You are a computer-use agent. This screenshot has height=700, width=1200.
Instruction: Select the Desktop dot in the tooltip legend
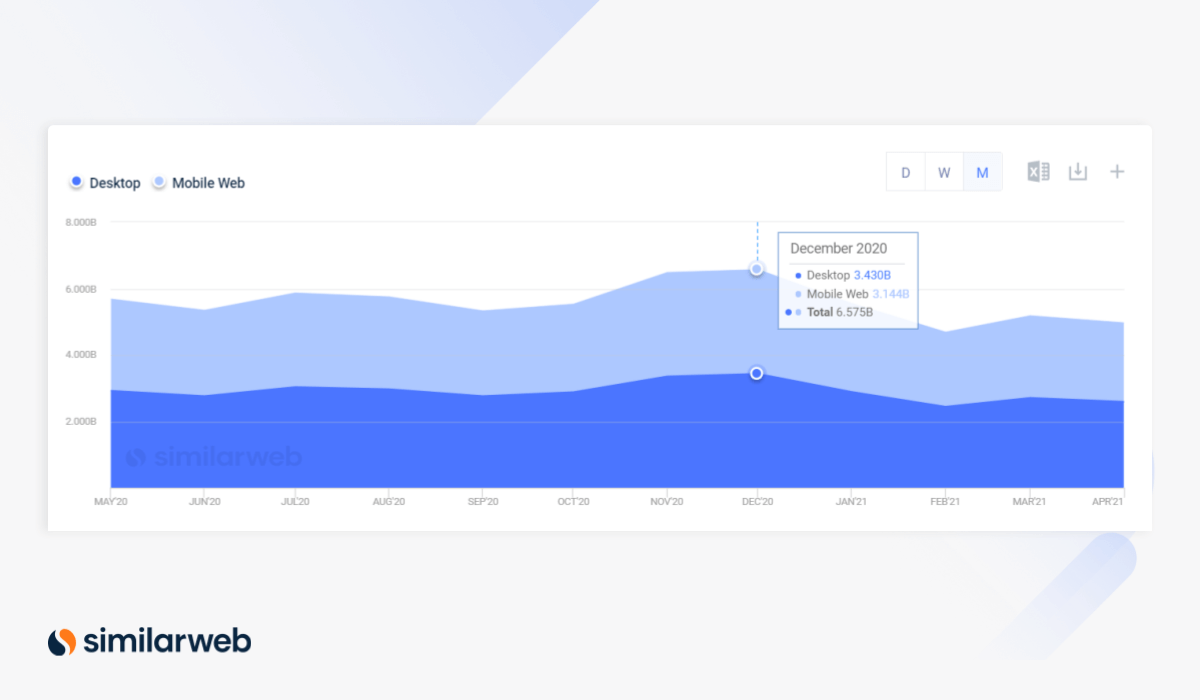coord(797,274)
